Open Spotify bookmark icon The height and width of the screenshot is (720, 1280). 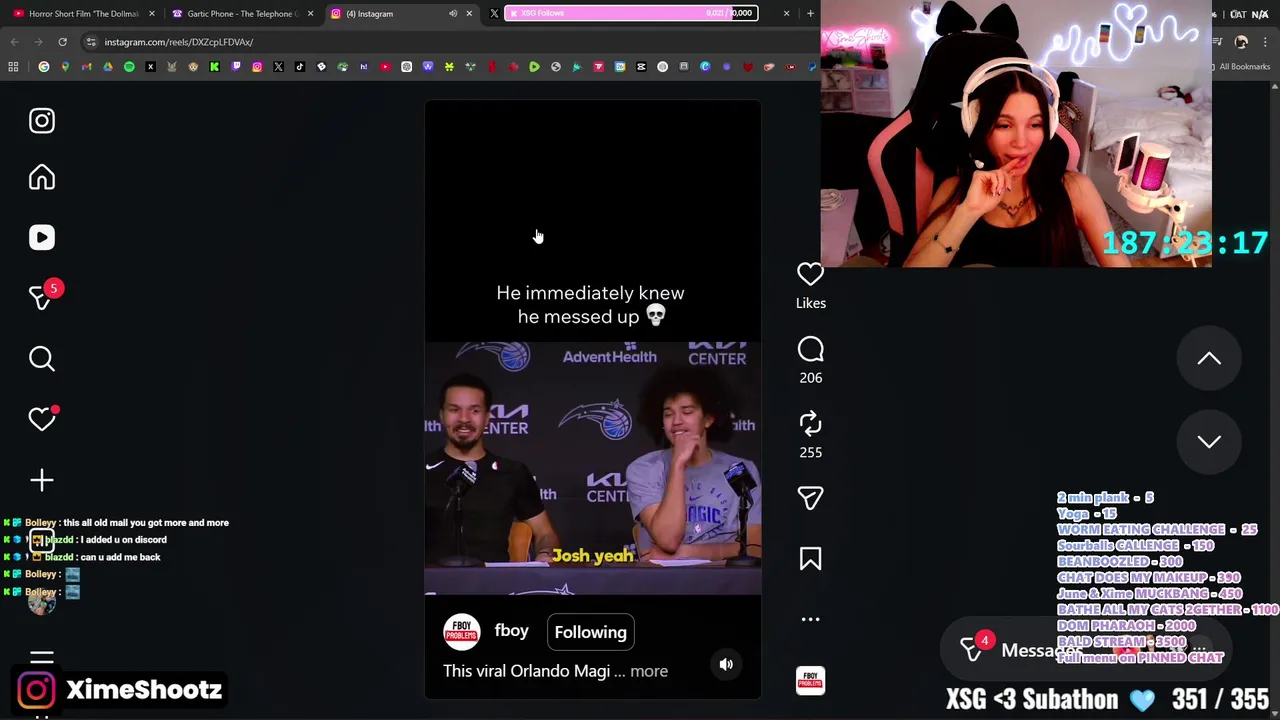[129, 67]
